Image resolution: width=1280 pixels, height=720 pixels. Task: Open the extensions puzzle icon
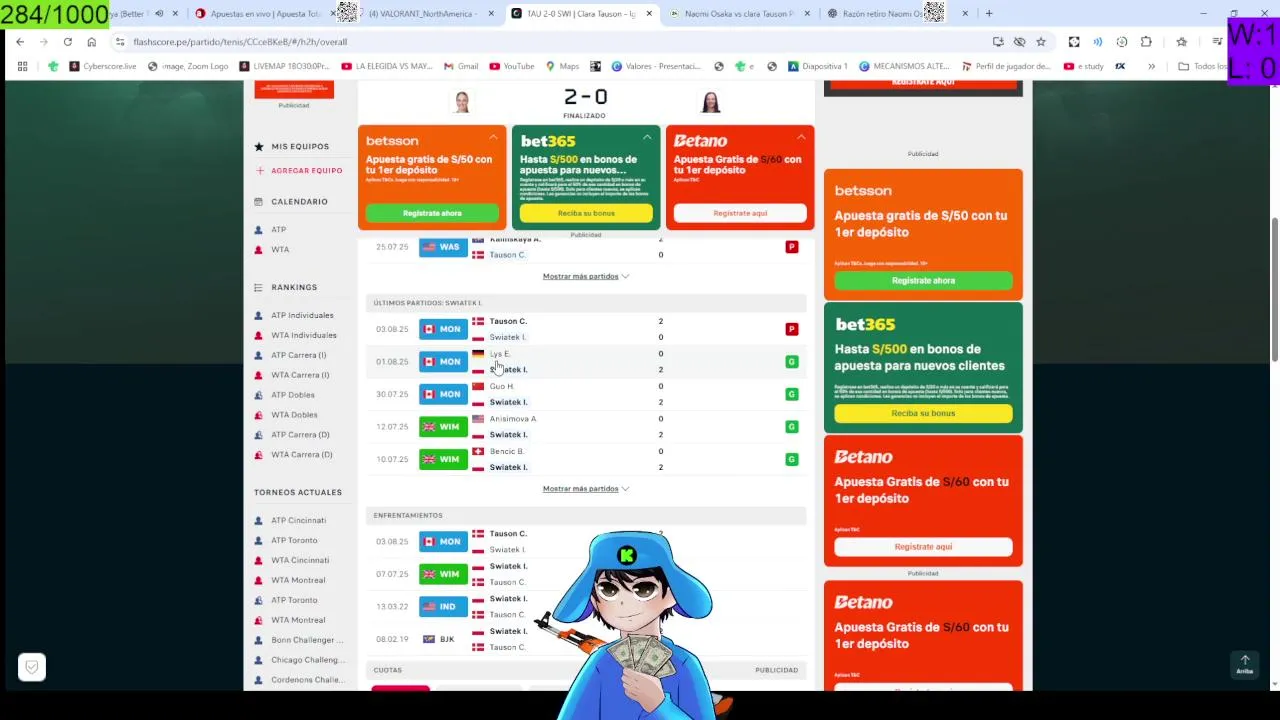click(x=1146, y=42)
